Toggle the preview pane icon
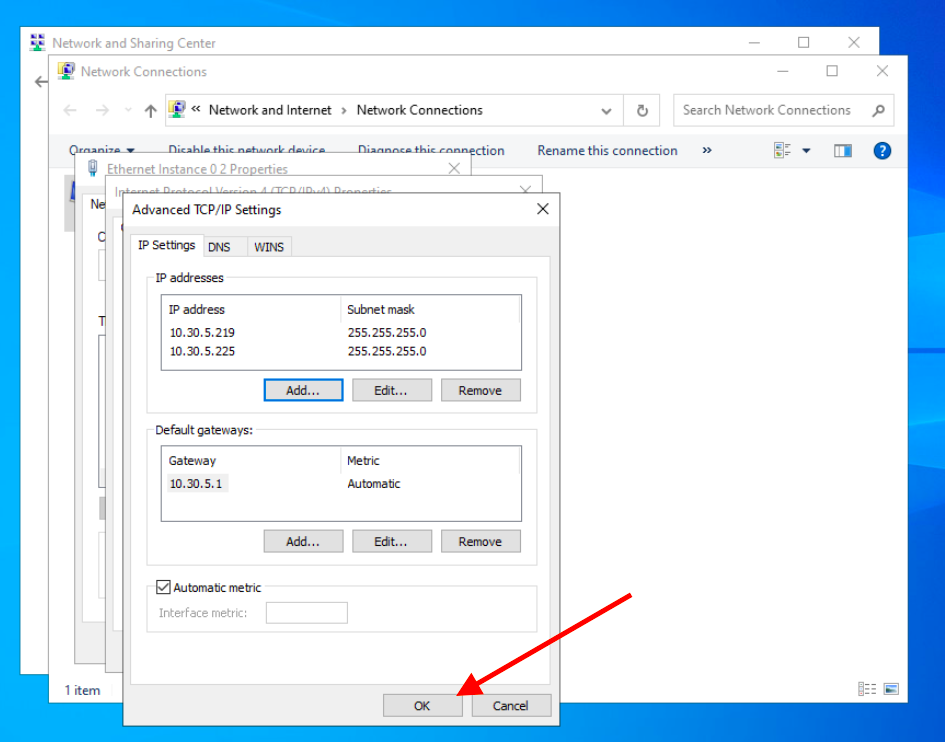The width and height of the screenshot is (945, 742). point(843,151)
